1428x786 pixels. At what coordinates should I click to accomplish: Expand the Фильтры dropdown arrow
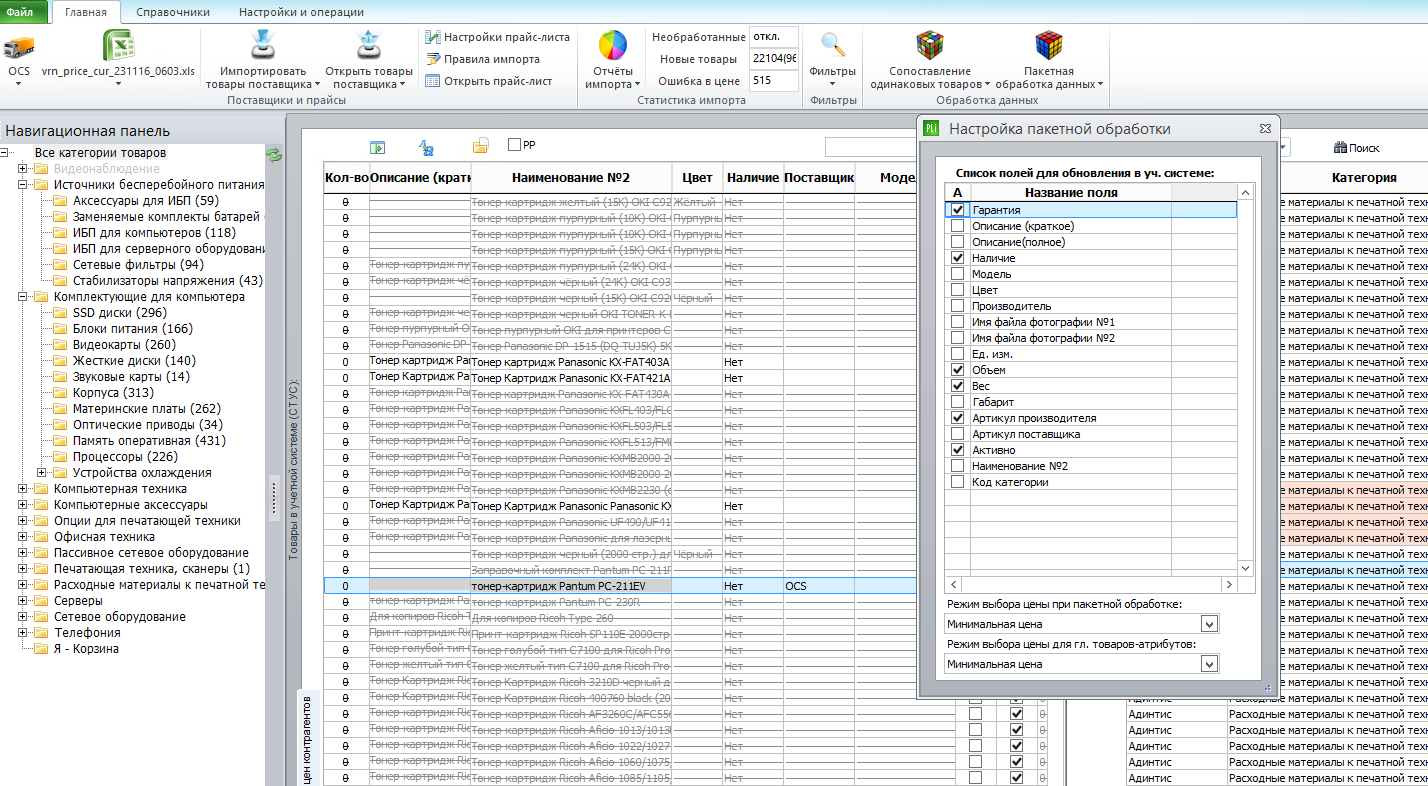point(833,84)
